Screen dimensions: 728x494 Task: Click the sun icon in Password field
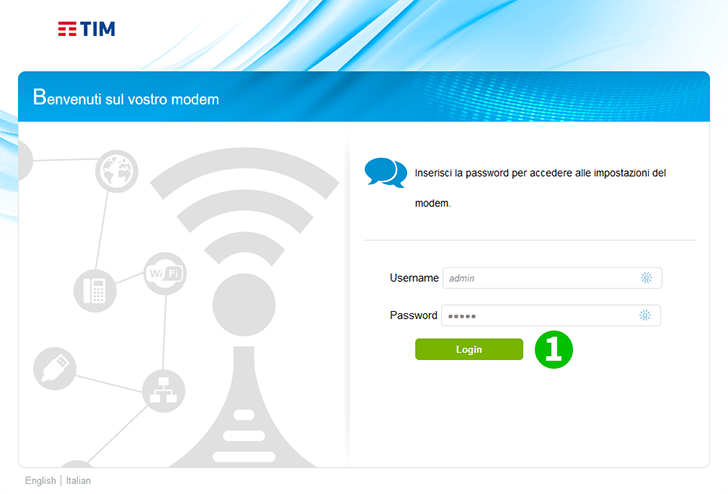point(645,315)
